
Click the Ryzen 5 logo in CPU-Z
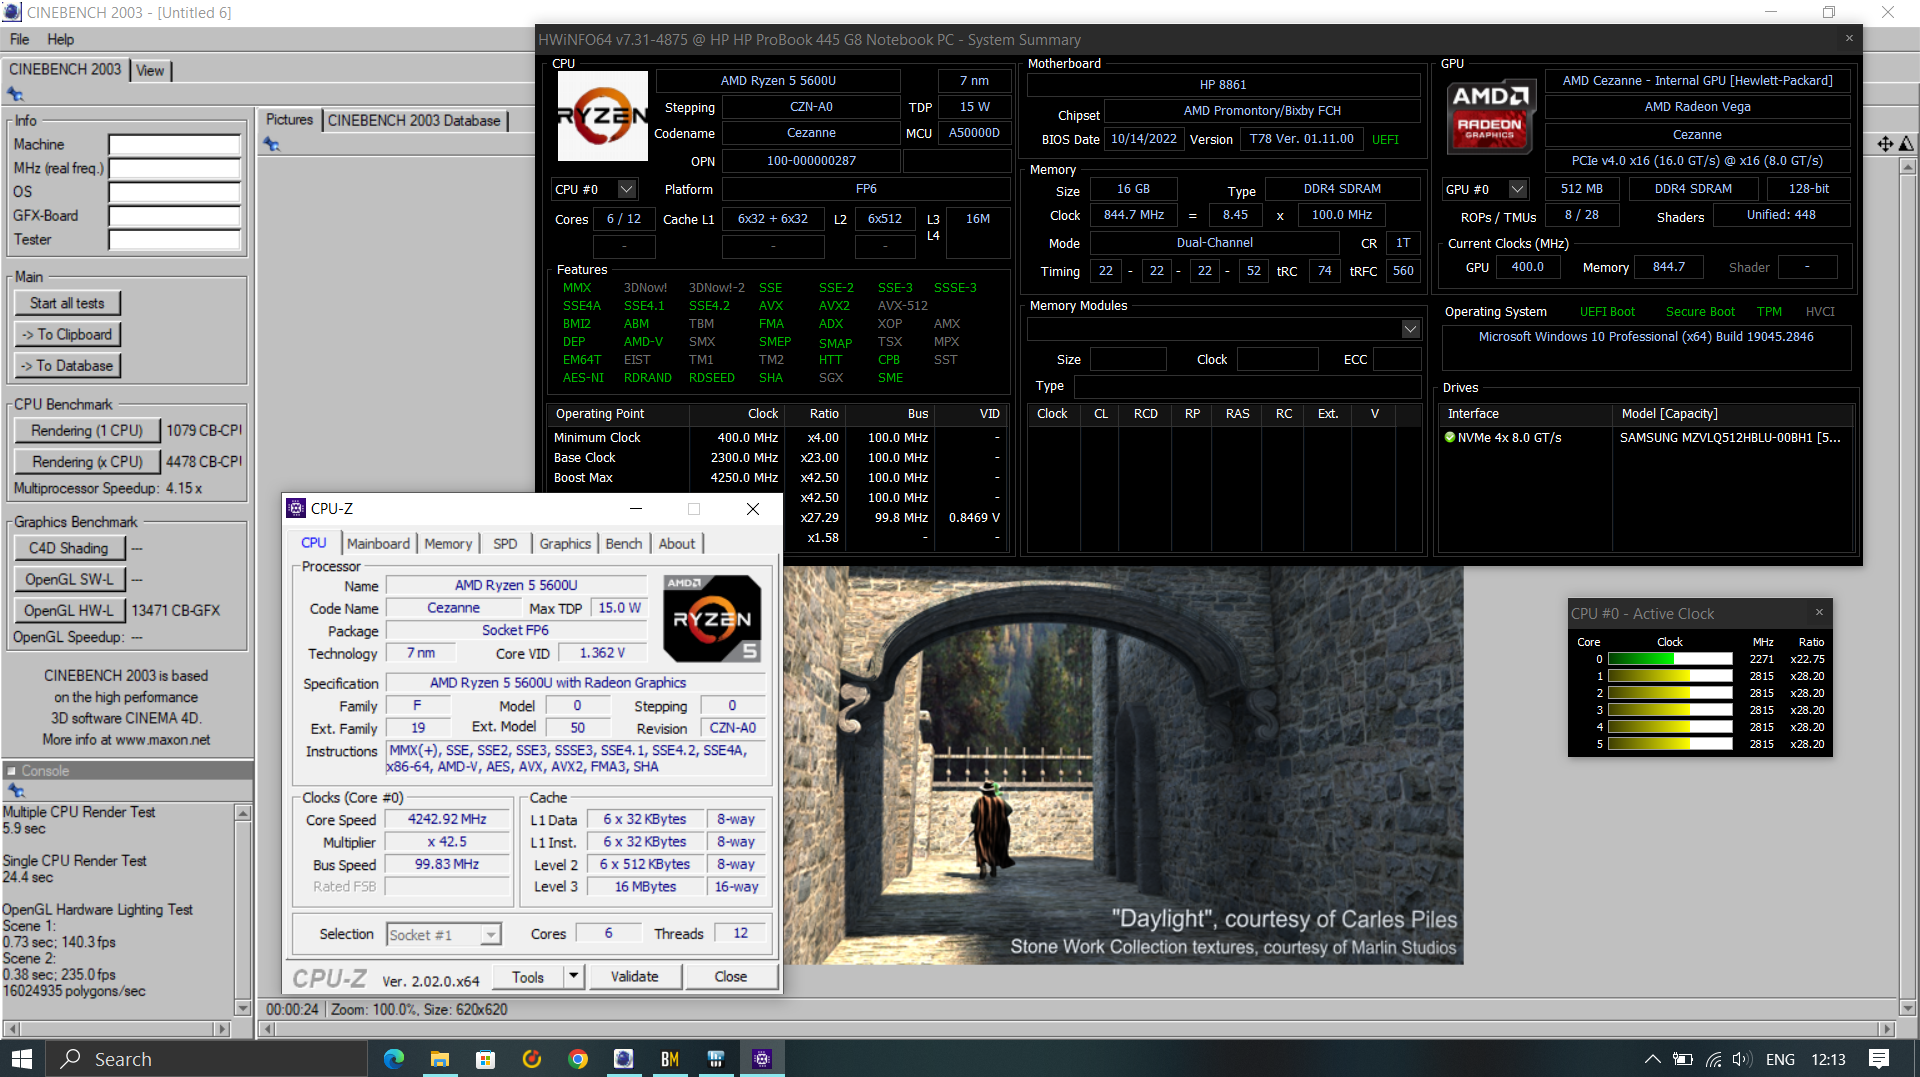(713, 618)
